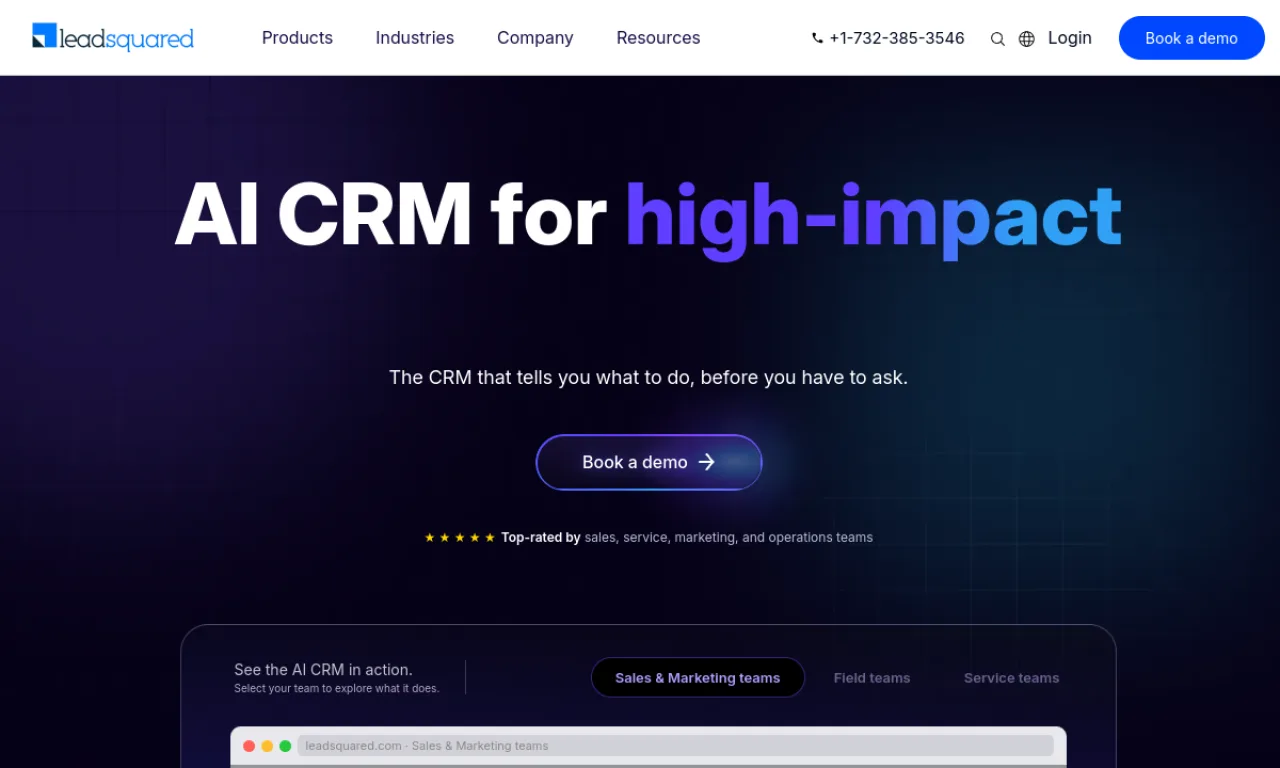Click the green dot in mock browser
The image size is (1280, 768).
click(285, 746)
